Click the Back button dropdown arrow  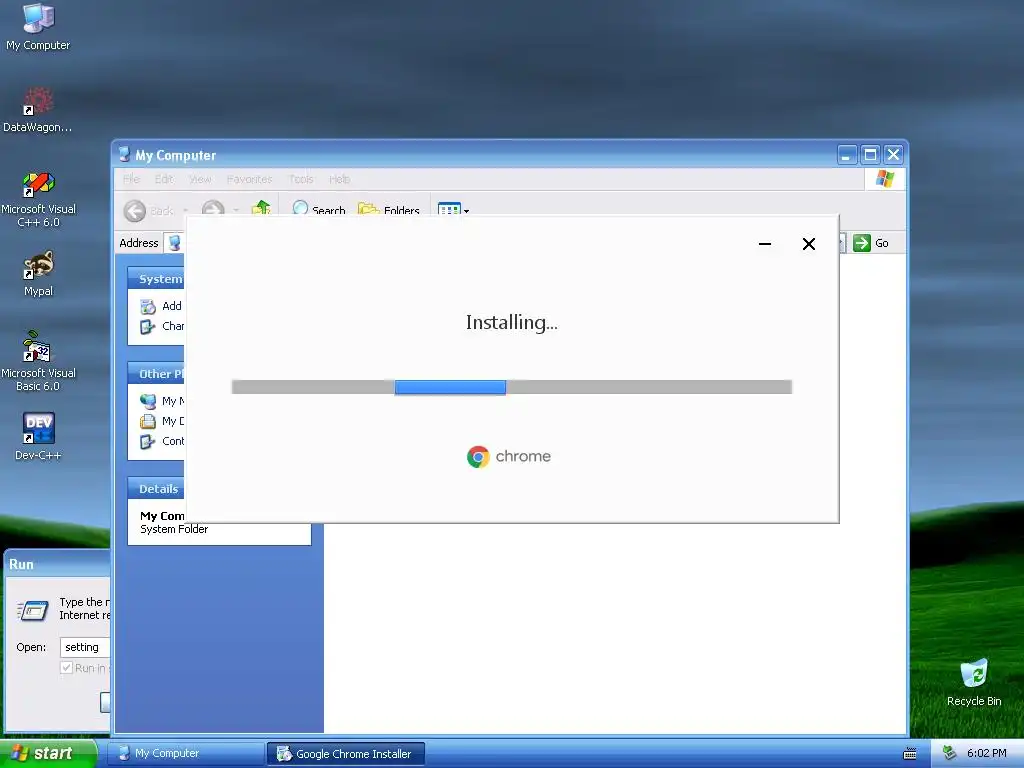tap(186, 210)
